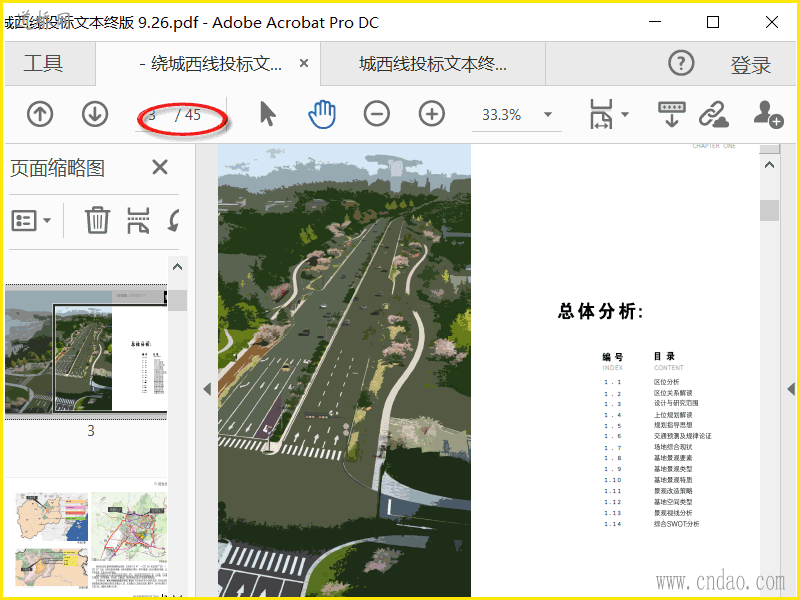This screenshot has height=600, width=800.
Task: Click the insert pages icon in thumbnails panel
Action: [x=138, y=220]
